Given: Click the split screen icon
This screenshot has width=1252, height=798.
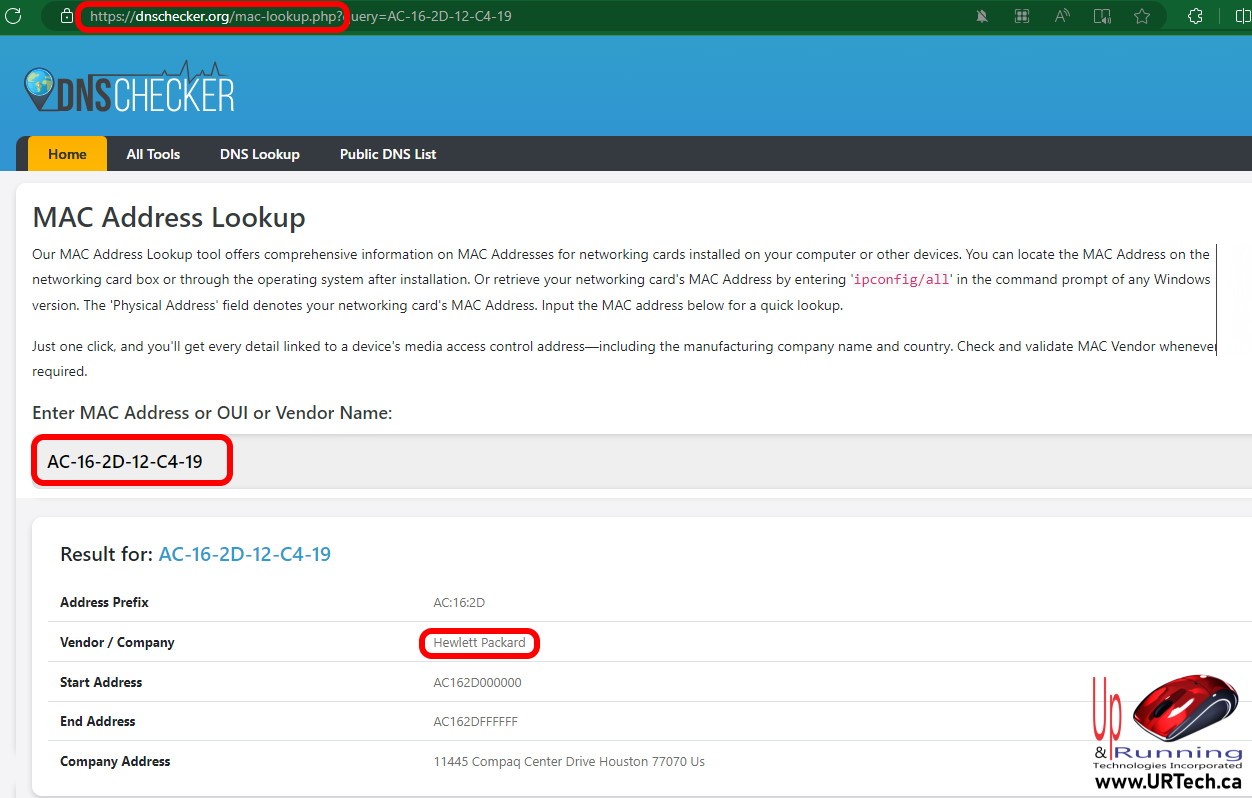Looking at the screenshot, I should tap(1241, 16).
